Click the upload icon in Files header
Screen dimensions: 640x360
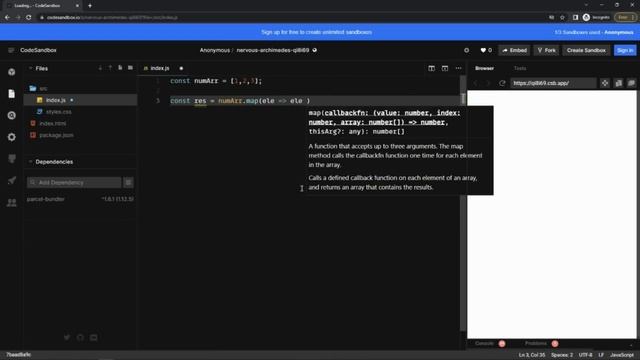pyautogui.click(x=110, y=68)
